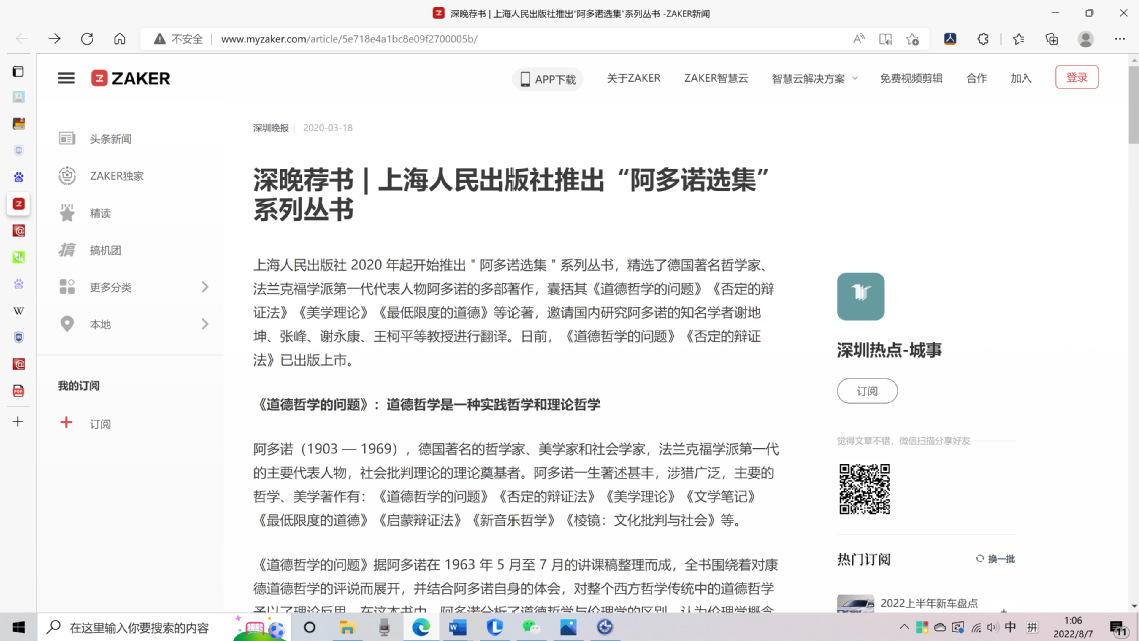Open the 智慧云解决方案 dropdown
The height and width of the screenshot is (641, 1139).
[814, 79]
